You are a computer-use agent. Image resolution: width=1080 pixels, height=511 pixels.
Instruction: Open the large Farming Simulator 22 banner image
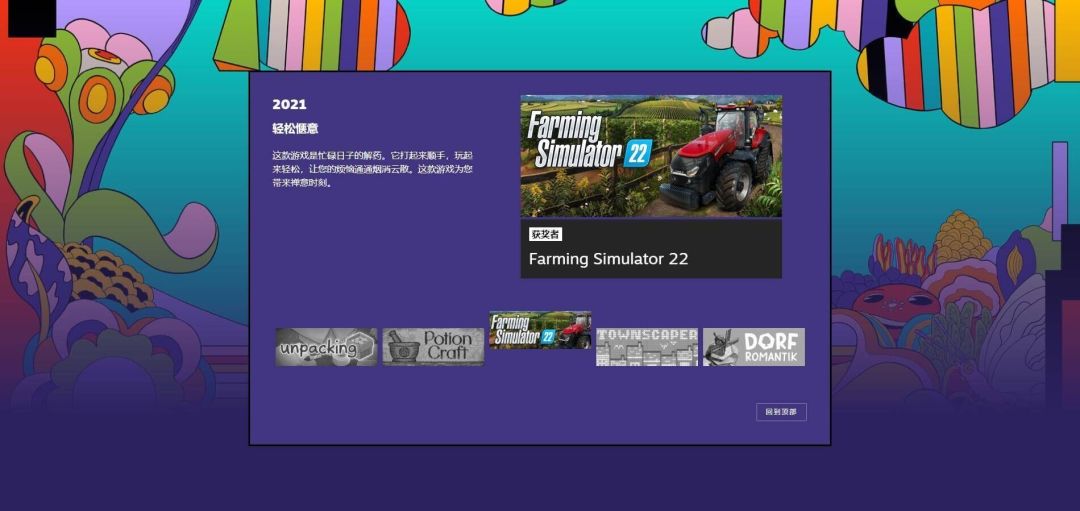point(651,156)
